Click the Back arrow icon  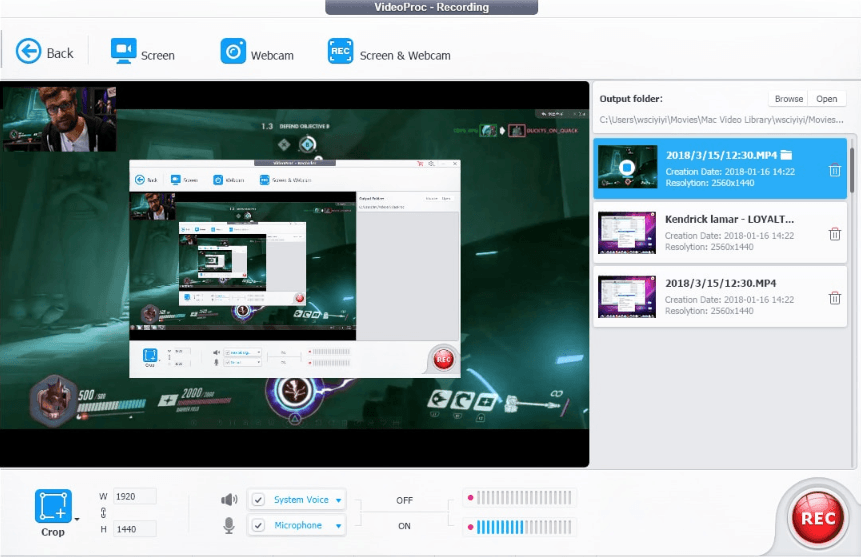tap(28, 52)
